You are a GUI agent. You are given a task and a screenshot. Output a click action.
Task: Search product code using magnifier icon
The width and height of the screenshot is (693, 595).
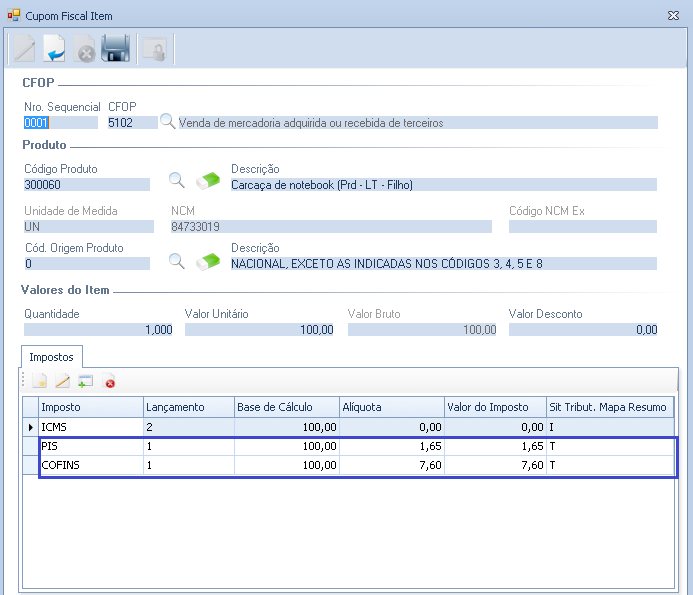click(x=176, y=181)
